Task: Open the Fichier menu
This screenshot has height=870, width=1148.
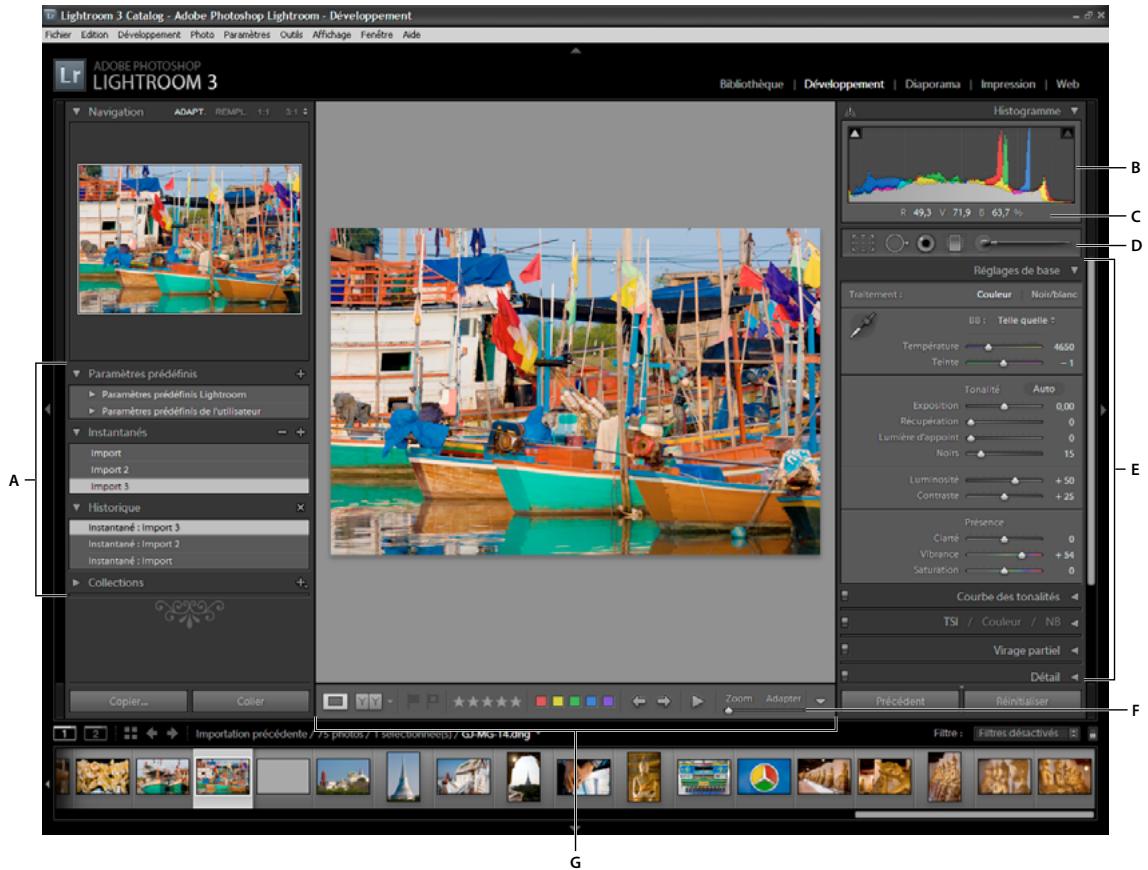Action: pyautogui.click(x=58, y=34)
